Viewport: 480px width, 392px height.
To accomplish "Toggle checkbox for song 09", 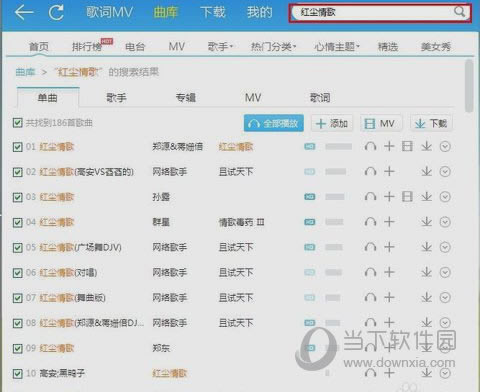I will point(17,349).
